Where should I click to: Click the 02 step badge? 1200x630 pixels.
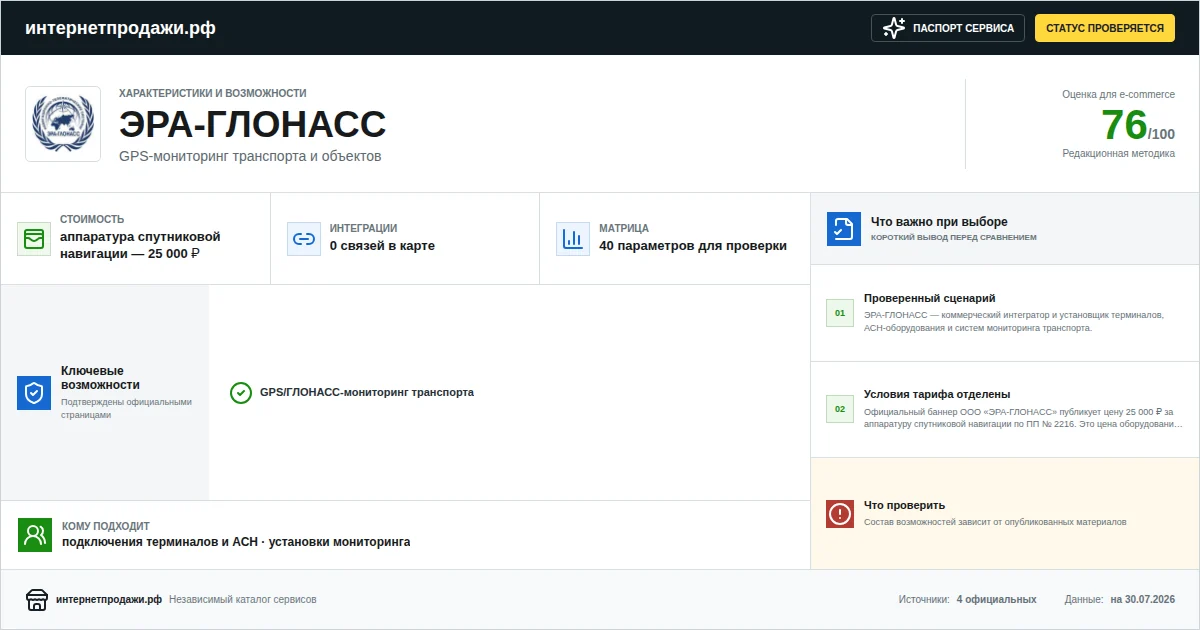click(840, 409)
